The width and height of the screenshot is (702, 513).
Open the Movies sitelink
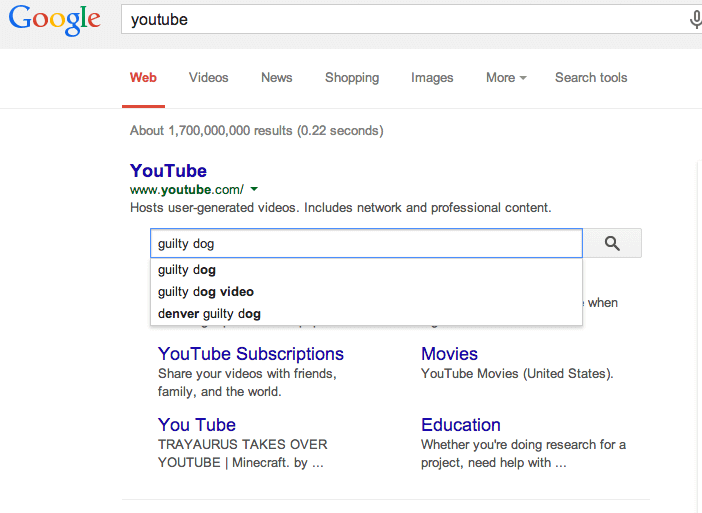[449, 354]
